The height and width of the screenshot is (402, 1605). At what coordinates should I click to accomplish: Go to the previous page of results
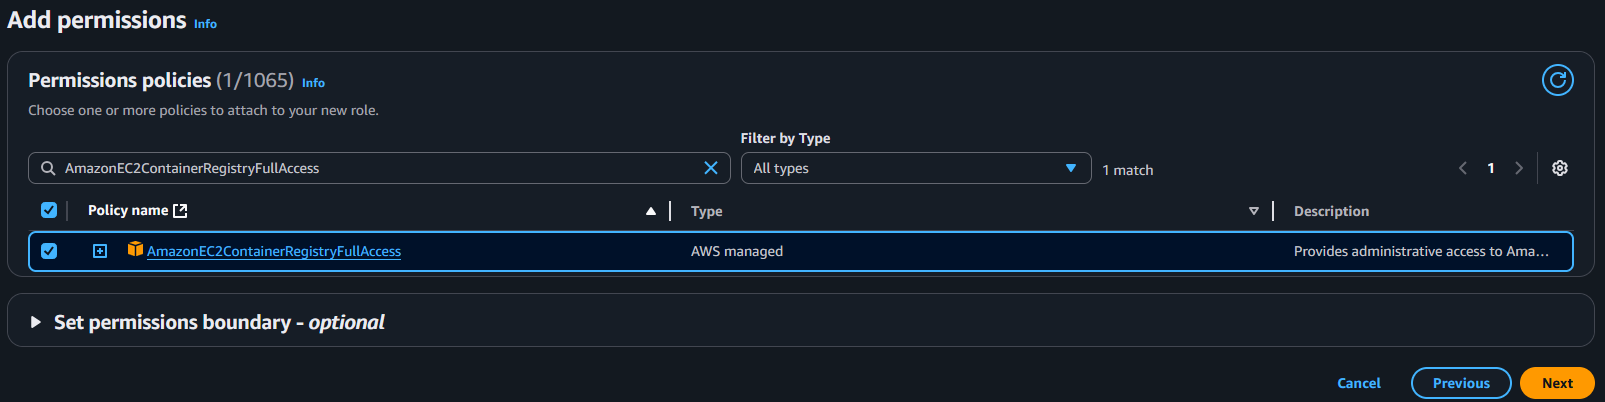[x=1463, y=168]
